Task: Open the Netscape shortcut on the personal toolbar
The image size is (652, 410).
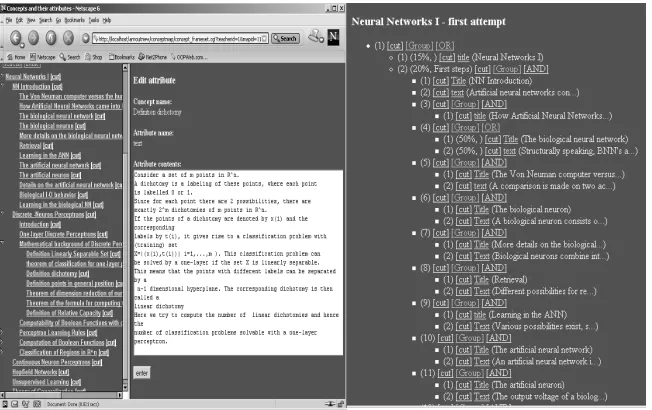Action: tap(42, 57)
